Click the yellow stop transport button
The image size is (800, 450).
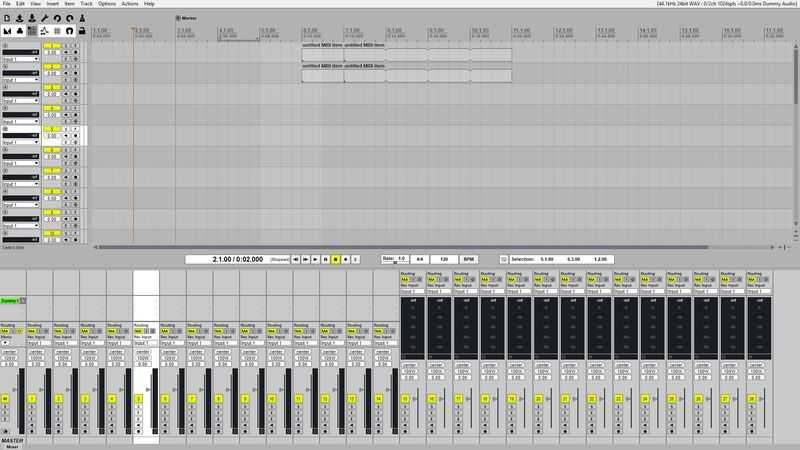pyautogui.click(x=335, y=259)
